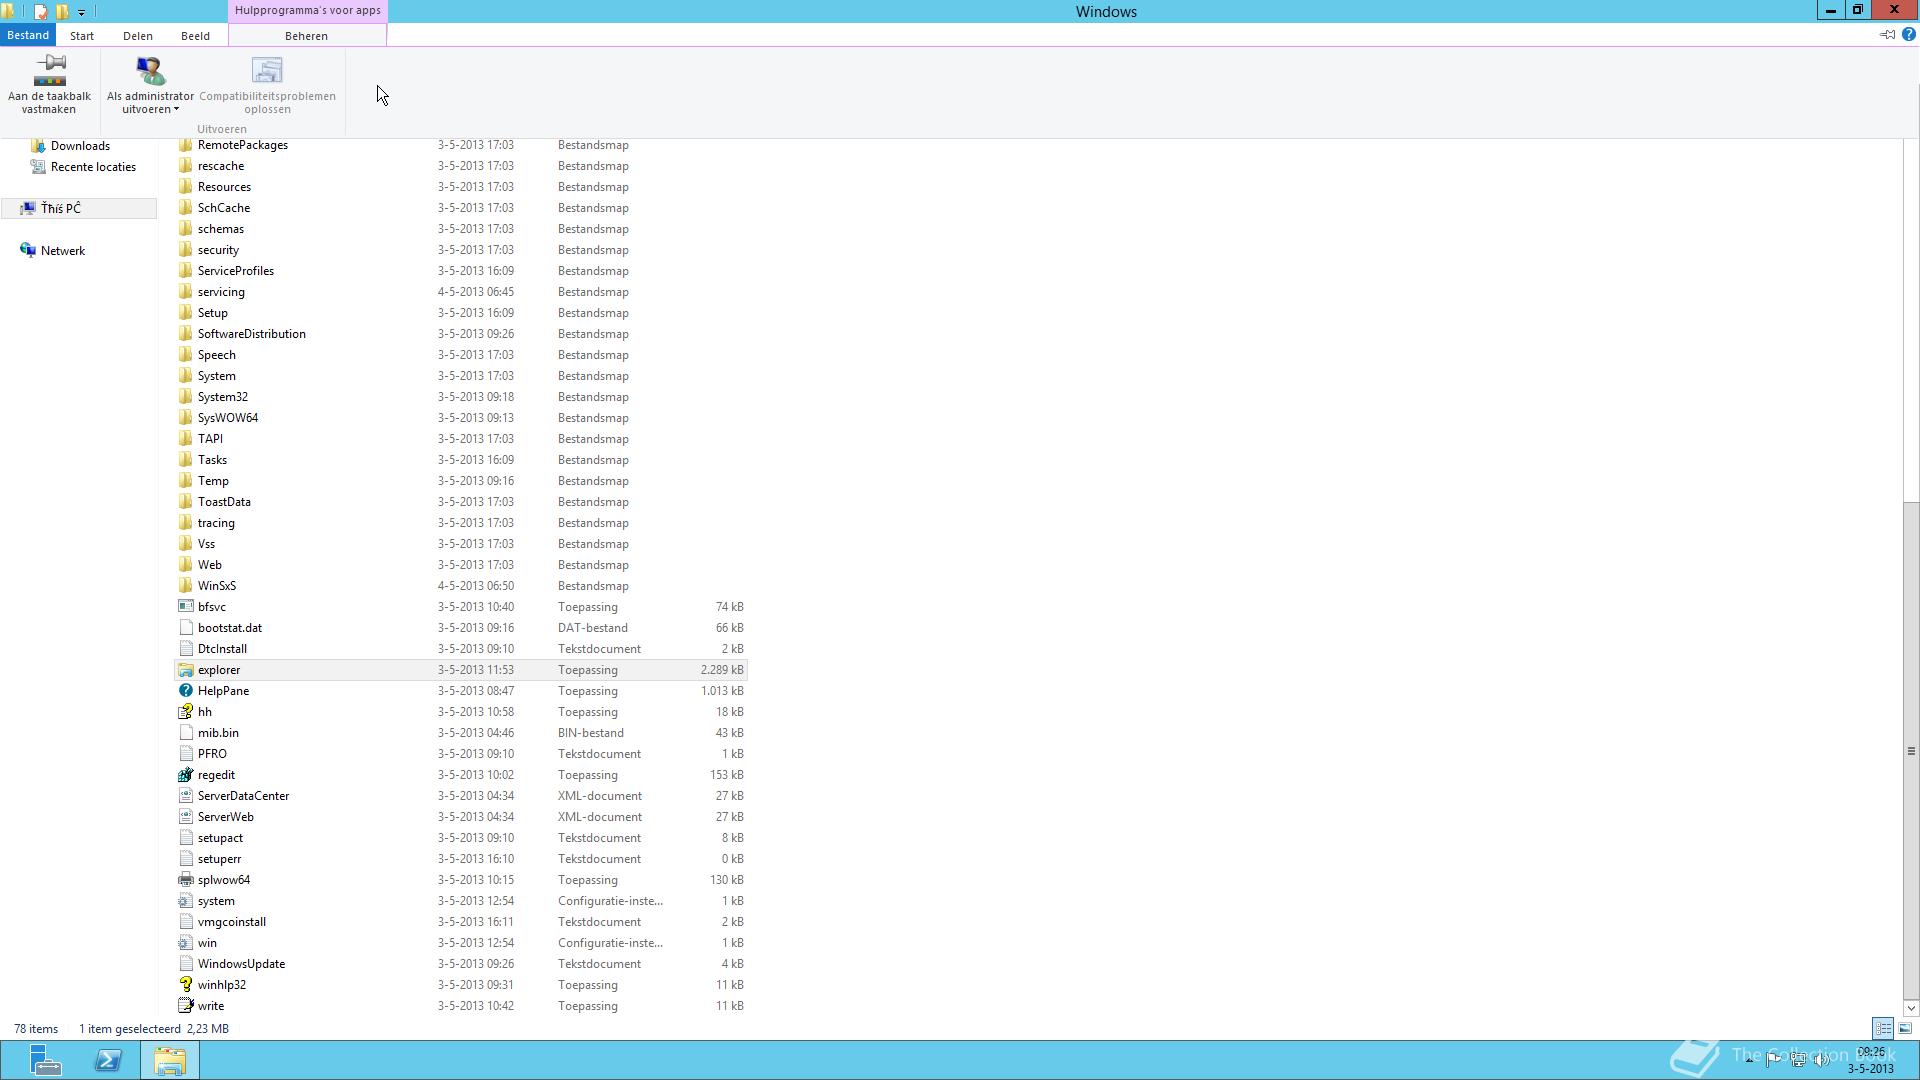Open 'Recente locaties' in navigation pane
Viewport: 1920px width, 1080px height.
coord(93,167)
